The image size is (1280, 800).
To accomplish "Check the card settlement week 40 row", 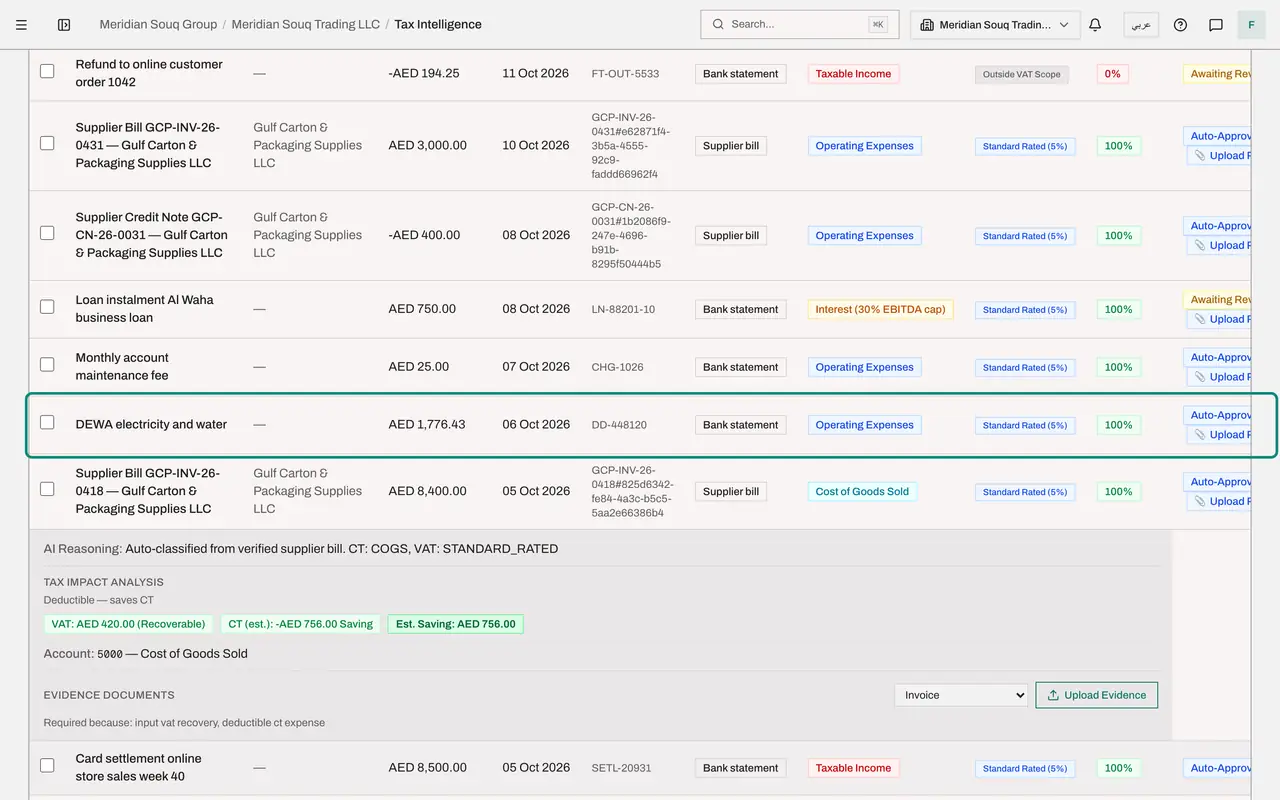I will coord(47,765).
